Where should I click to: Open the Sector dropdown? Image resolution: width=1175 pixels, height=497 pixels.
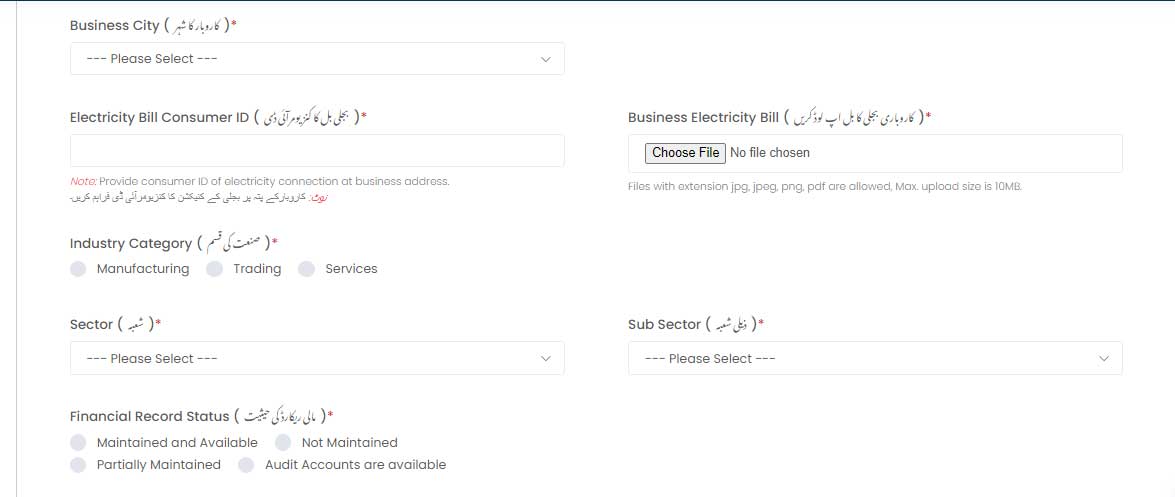(317, 358)
